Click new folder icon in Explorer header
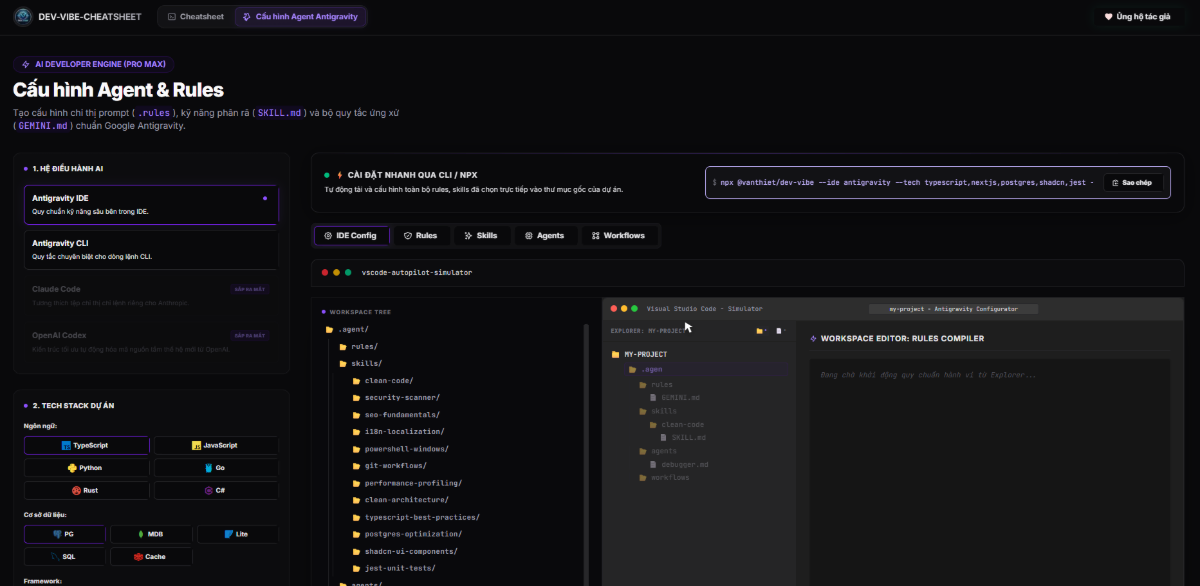1200x586 pixels. [762, 330]
